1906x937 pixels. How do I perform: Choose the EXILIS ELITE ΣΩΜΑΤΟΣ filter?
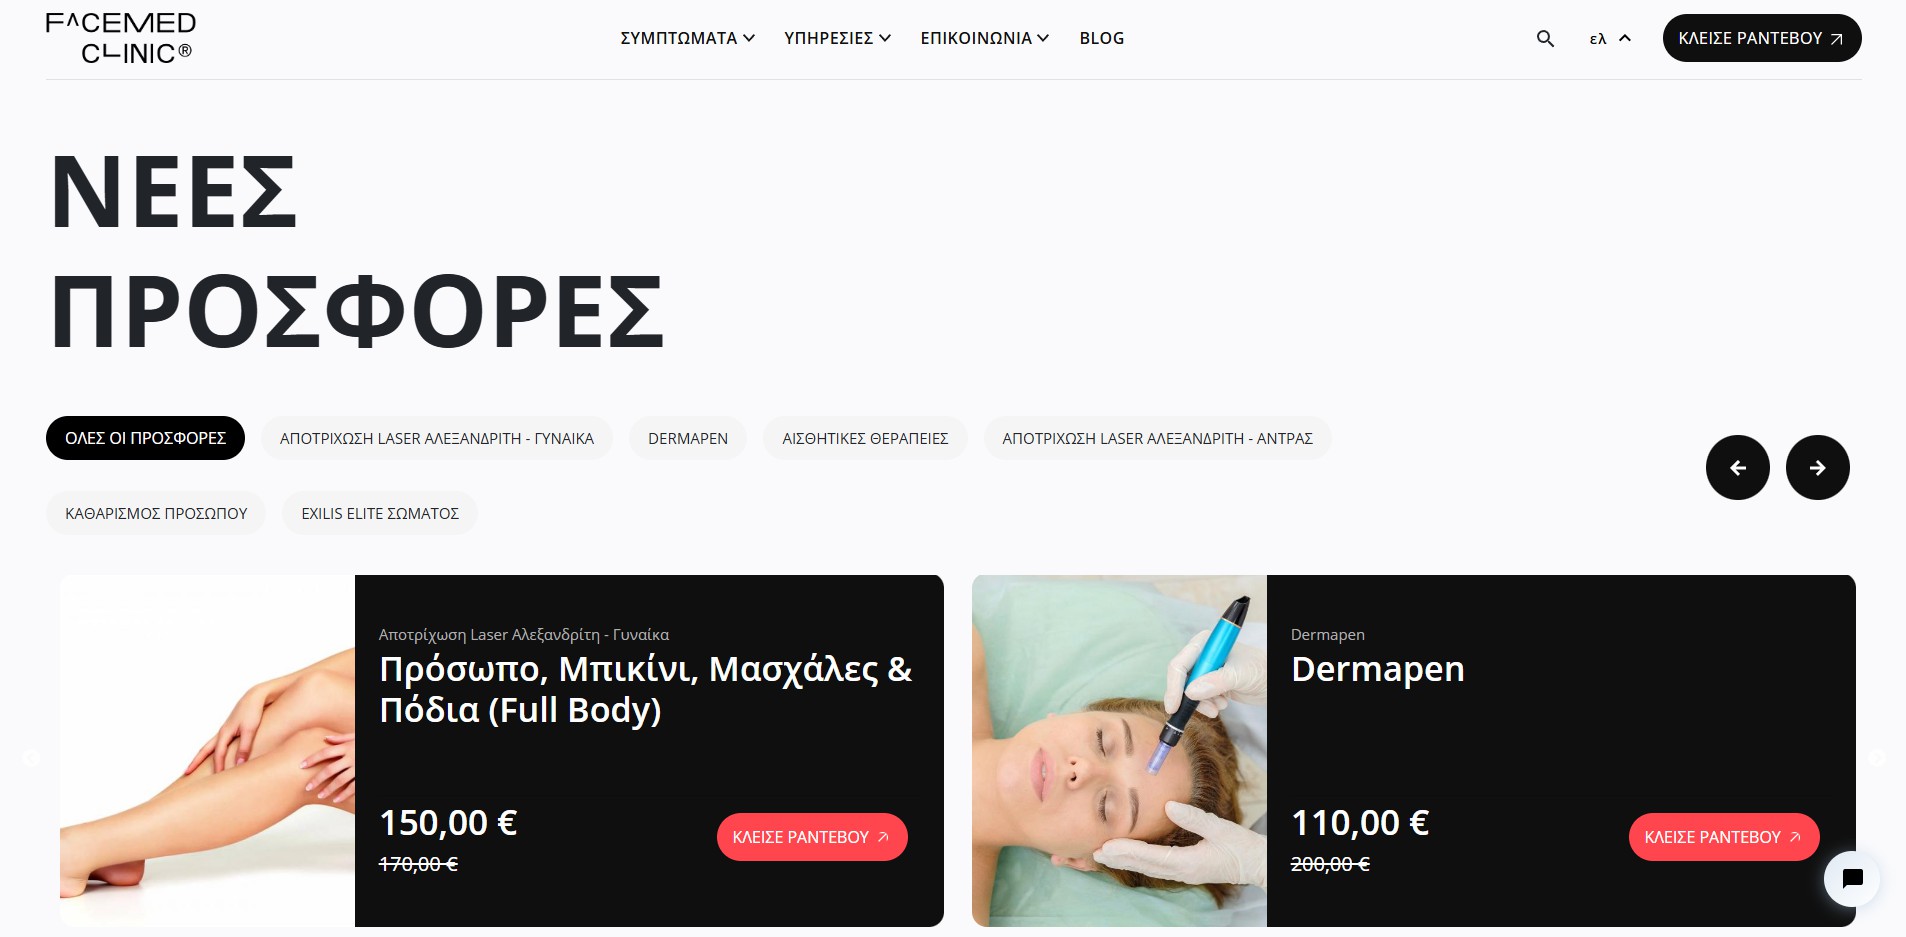tap(380, 513)
